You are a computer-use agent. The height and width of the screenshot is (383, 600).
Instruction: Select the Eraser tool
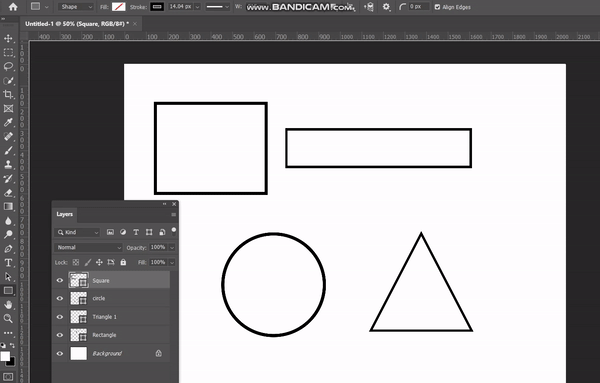click(8, 192)
